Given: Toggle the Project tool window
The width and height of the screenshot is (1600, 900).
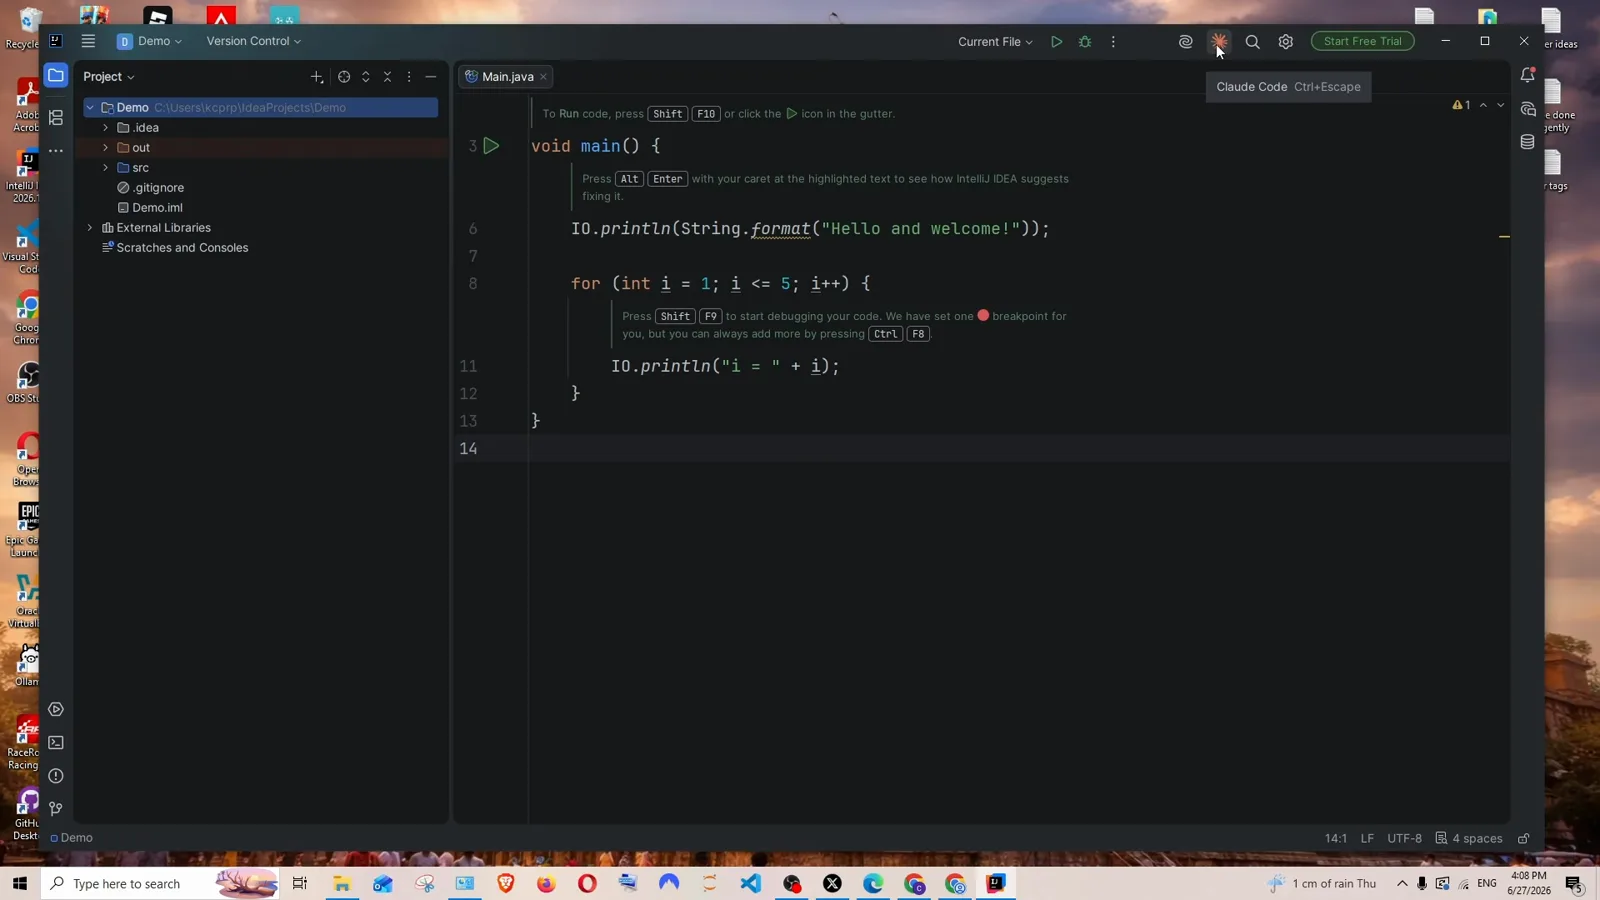Looking at the screenshot, I should pos(56,75).
